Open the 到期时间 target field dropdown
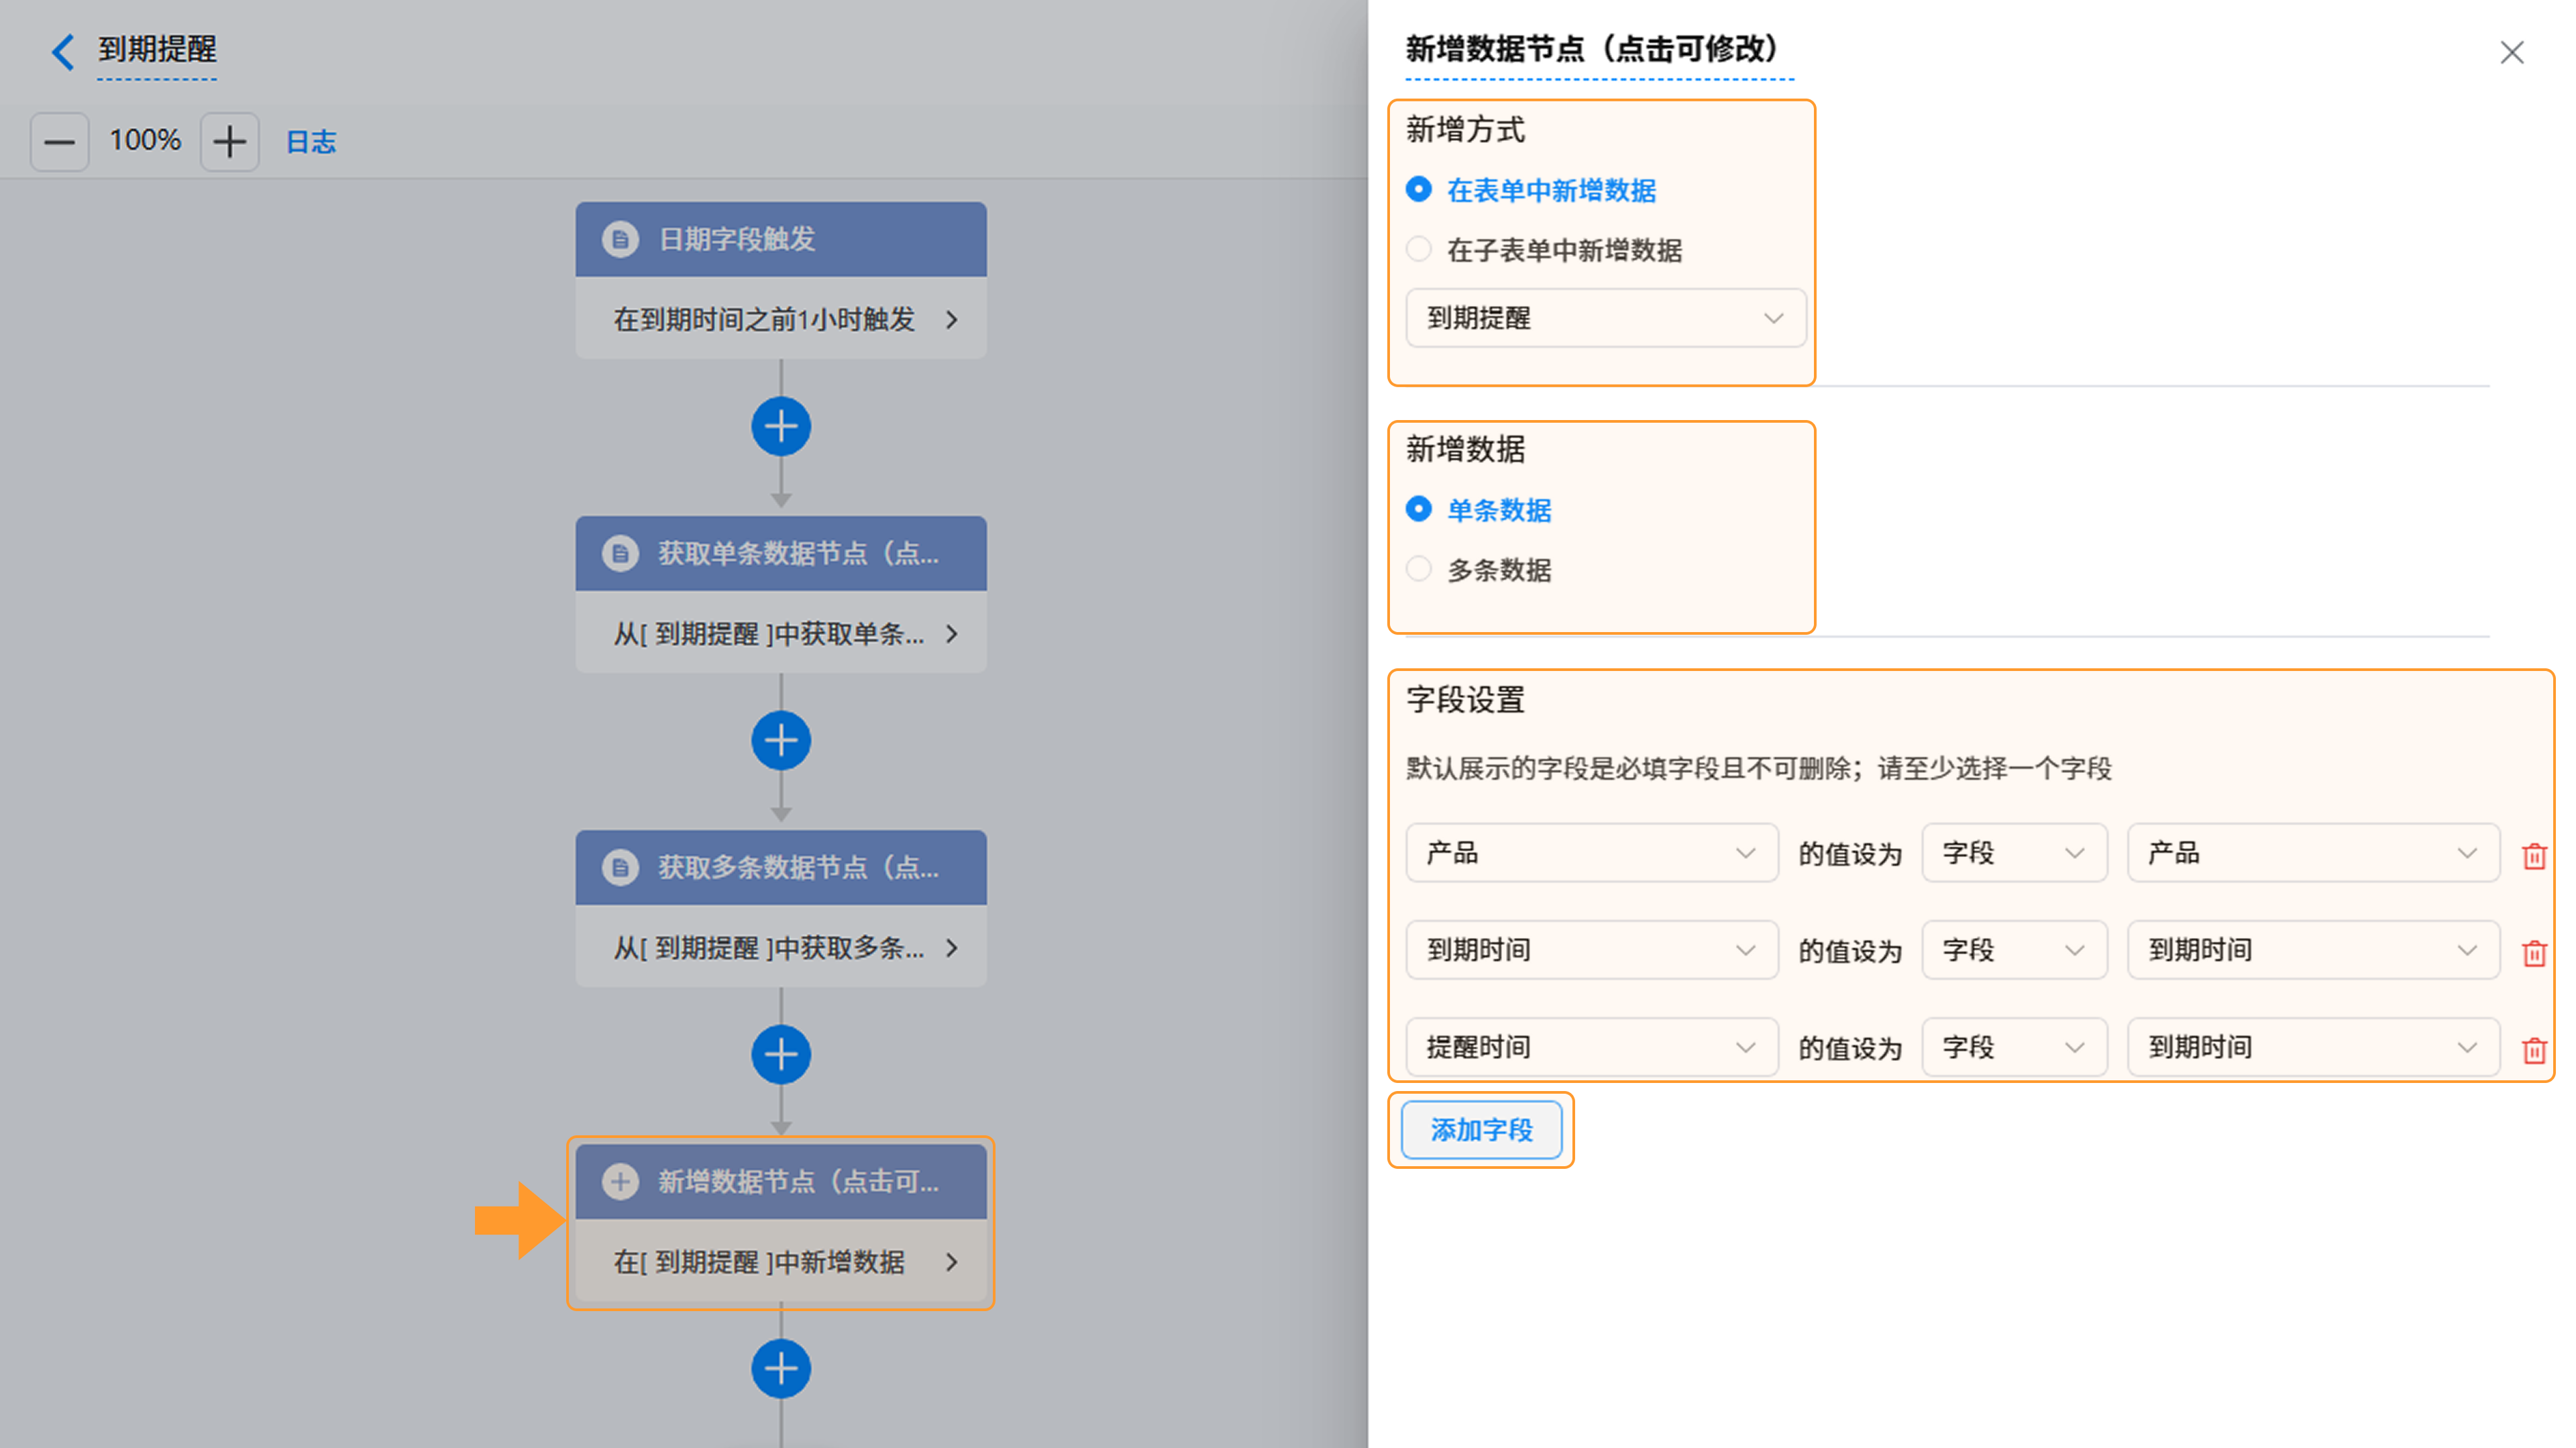 [1592, 950]
